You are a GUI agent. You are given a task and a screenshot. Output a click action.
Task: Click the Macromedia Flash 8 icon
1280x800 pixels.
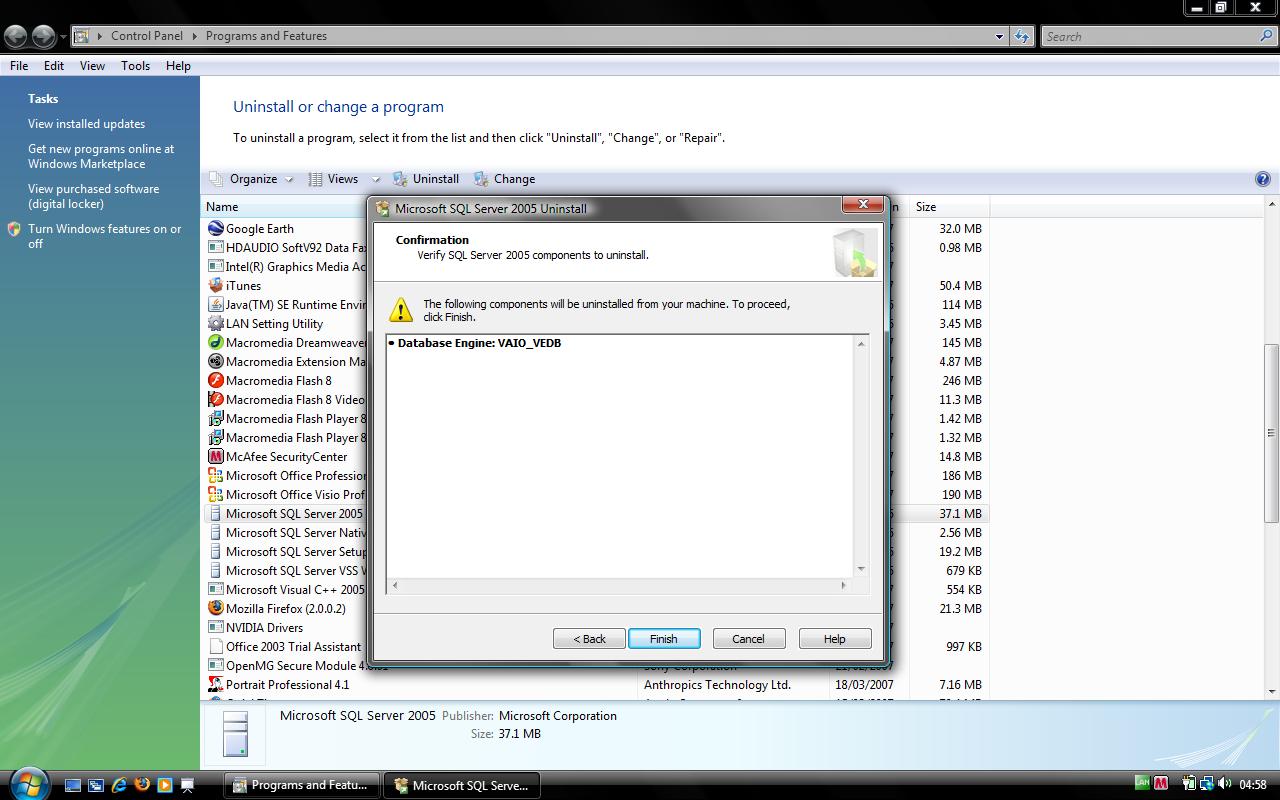pos(215,380)
